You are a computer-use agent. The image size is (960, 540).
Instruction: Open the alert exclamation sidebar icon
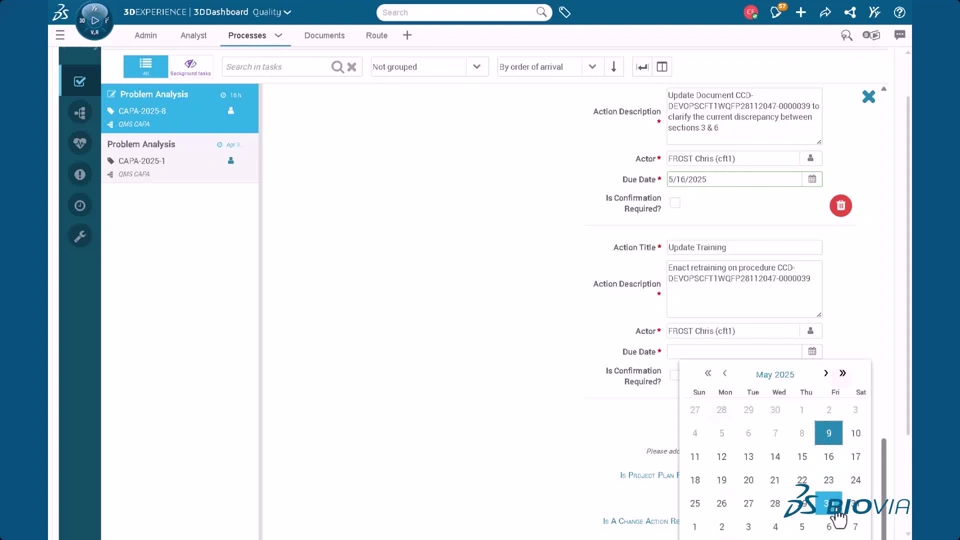[x=80, y=174]
